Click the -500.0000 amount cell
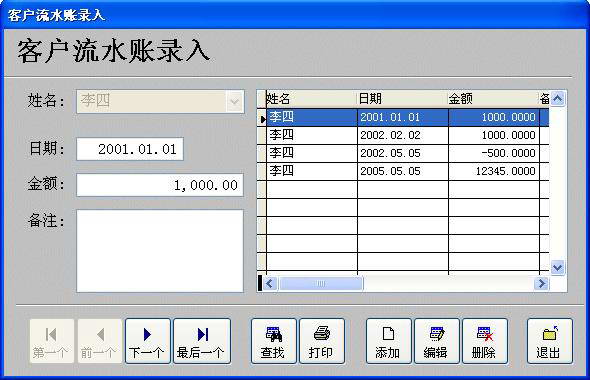 tap(494, 154)
